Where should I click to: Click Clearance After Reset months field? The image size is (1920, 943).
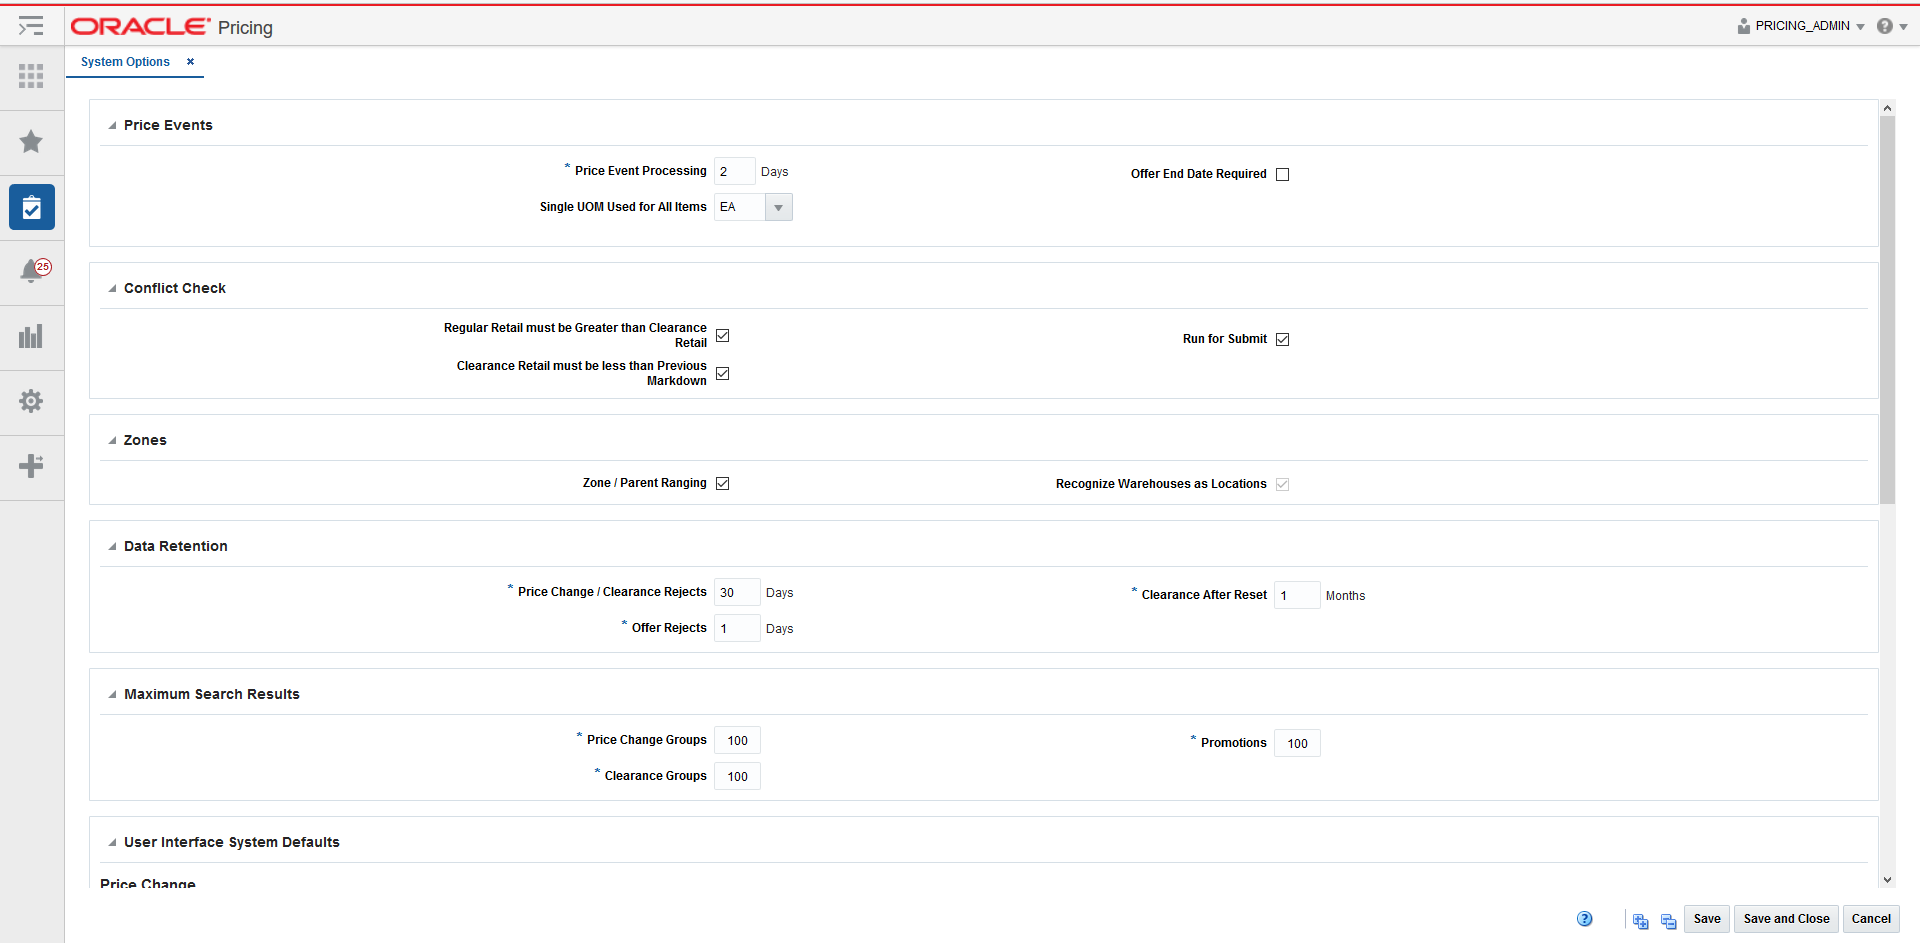1297,596
